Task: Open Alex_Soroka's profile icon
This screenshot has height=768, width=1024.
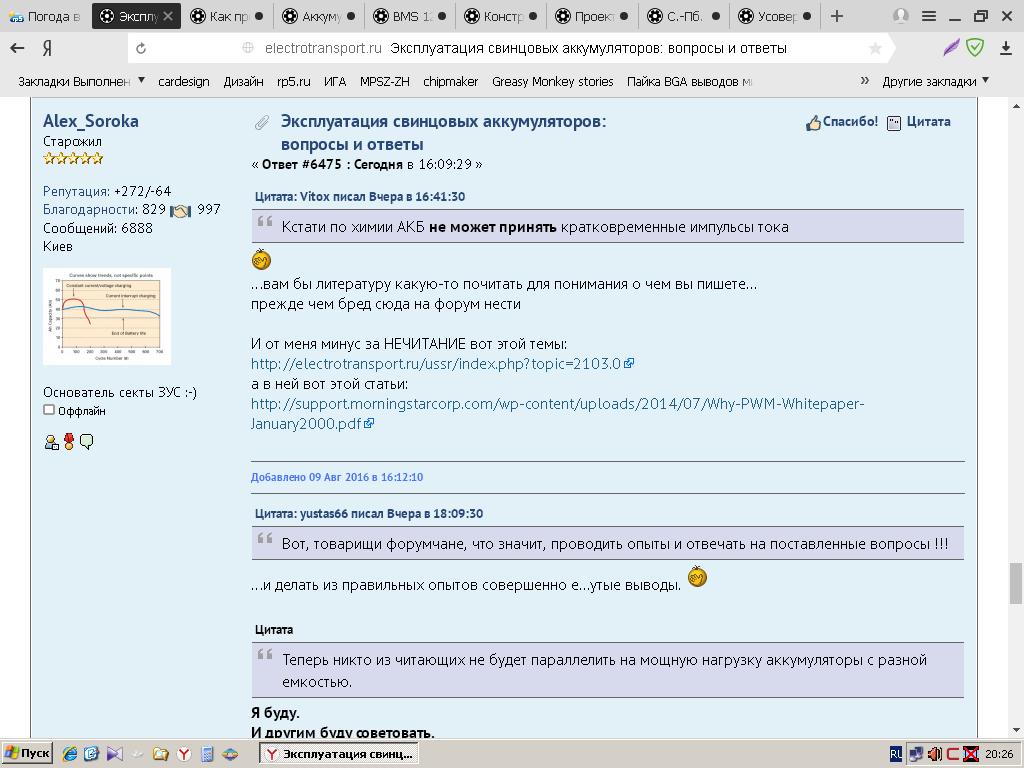Action: 51,442
